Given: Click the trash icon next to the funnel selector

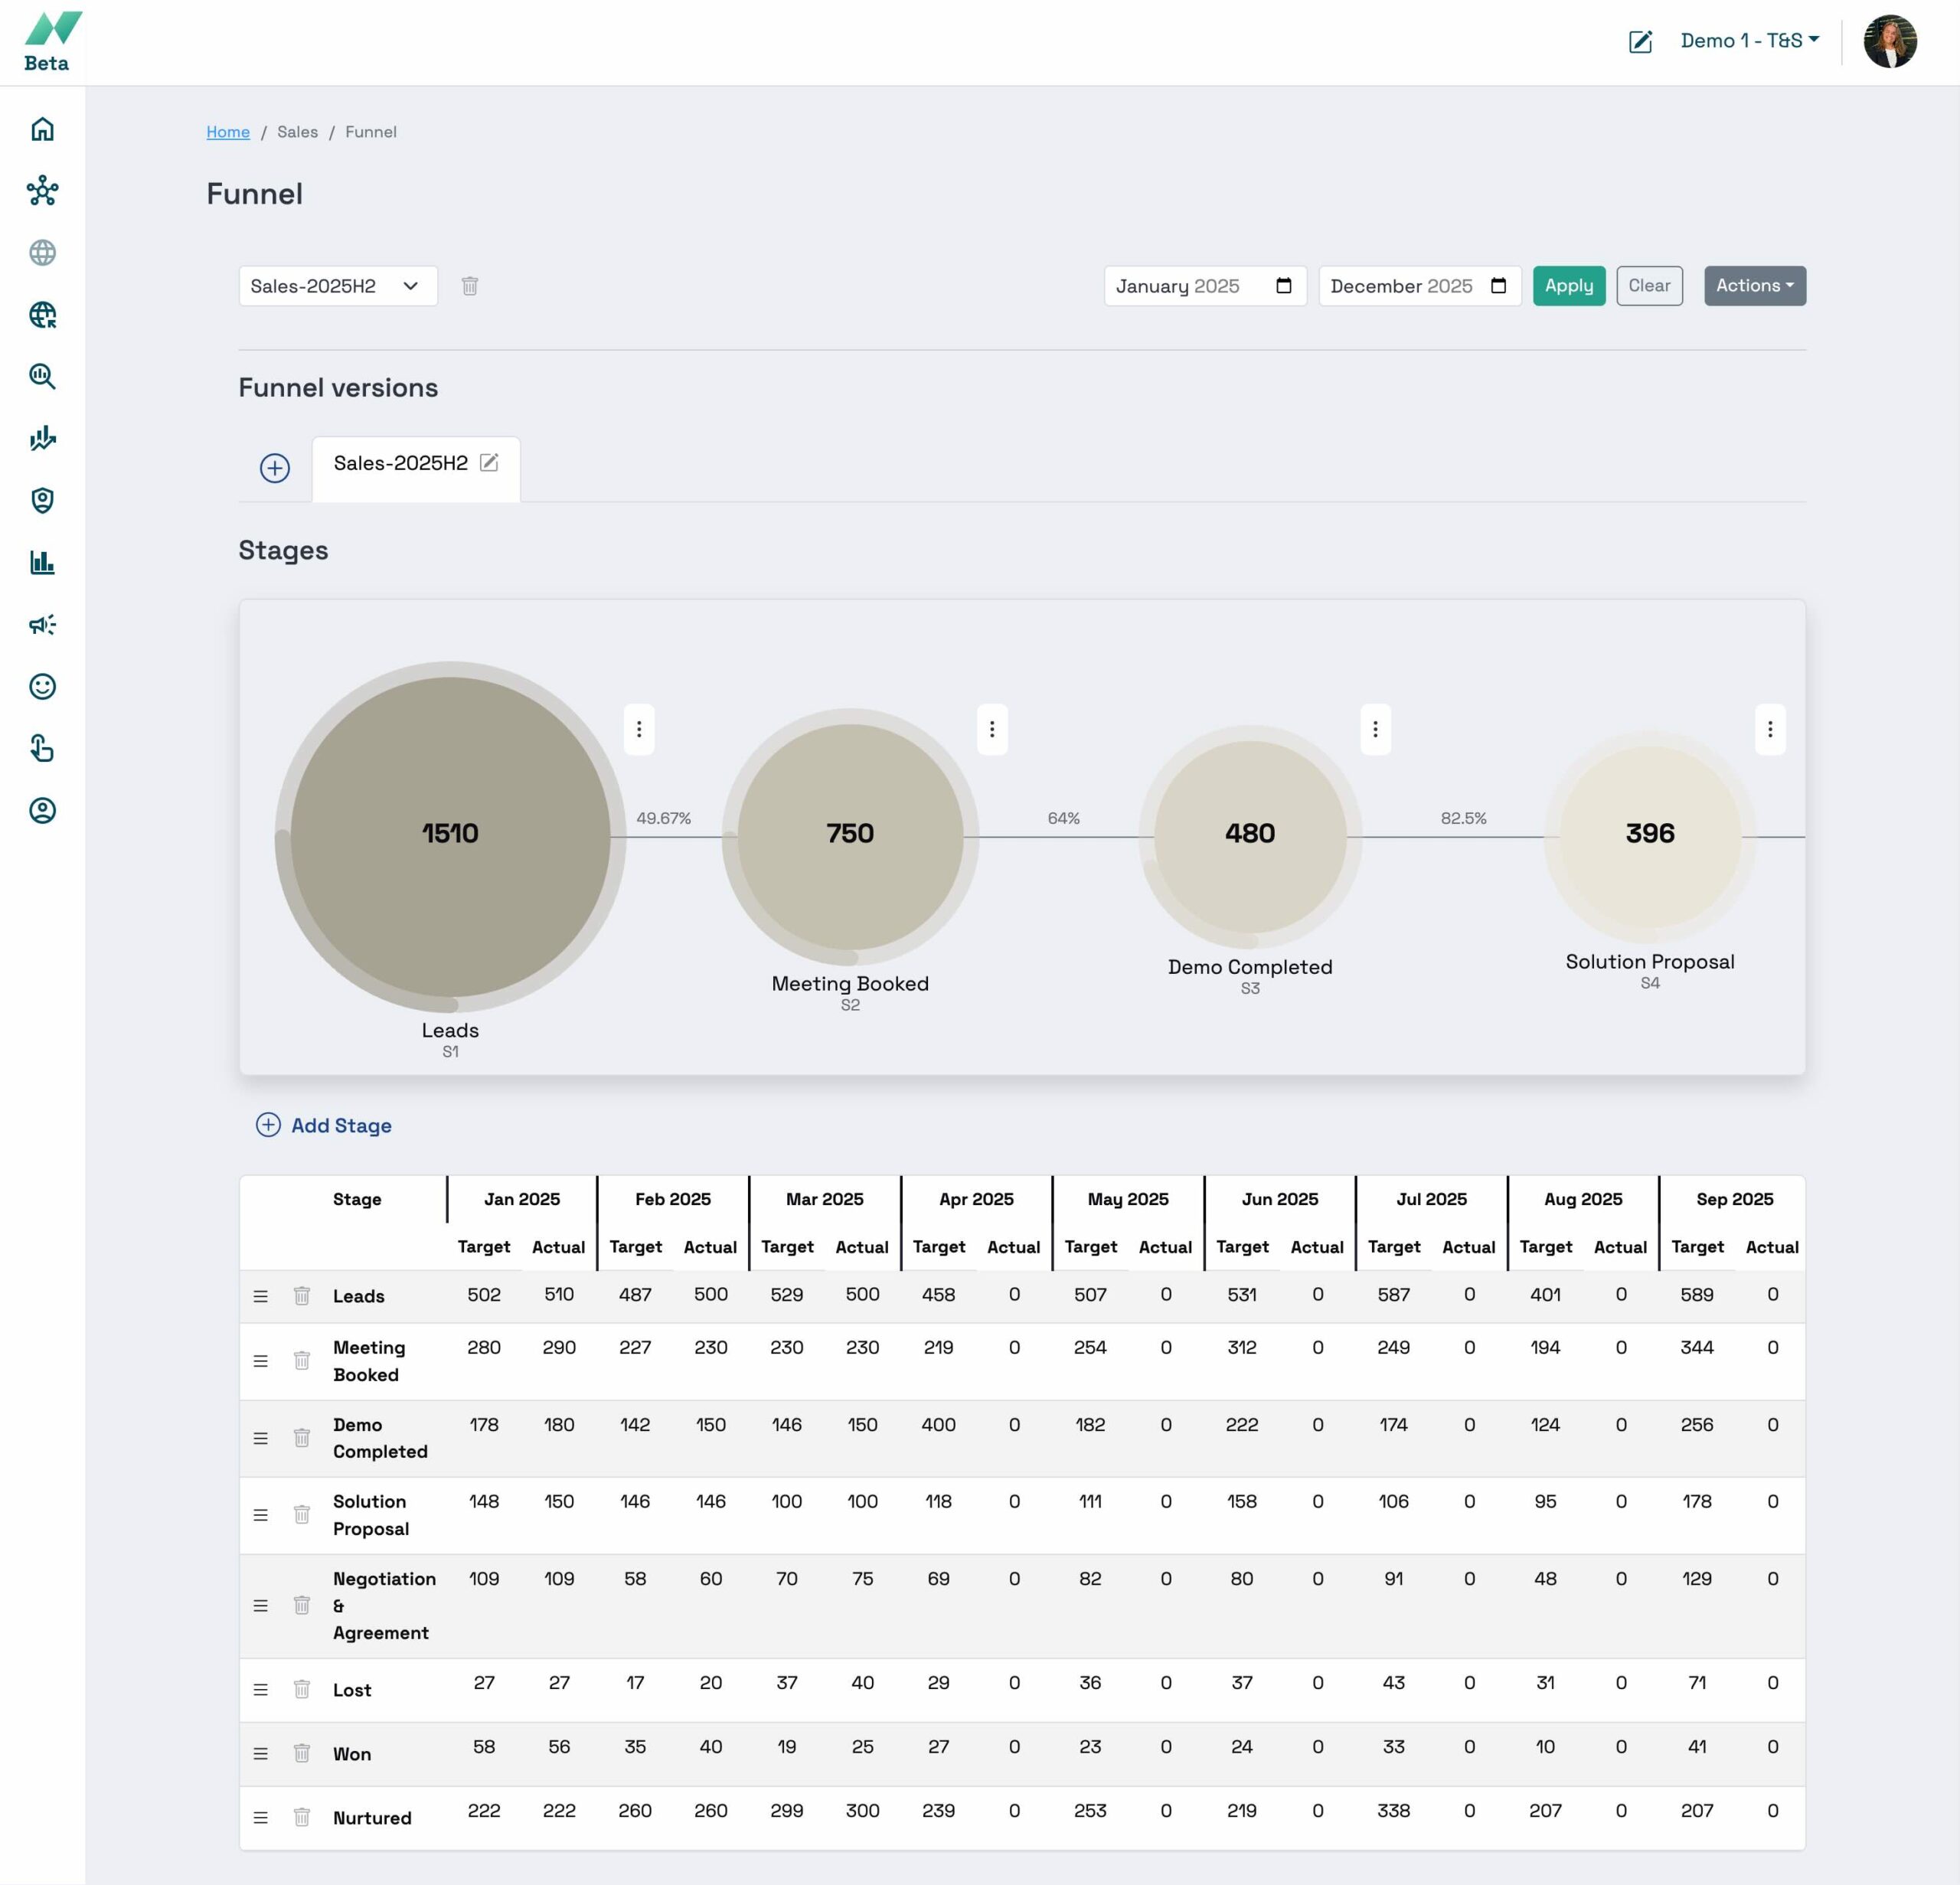Looking at the screenshot, I should point(469,286).
